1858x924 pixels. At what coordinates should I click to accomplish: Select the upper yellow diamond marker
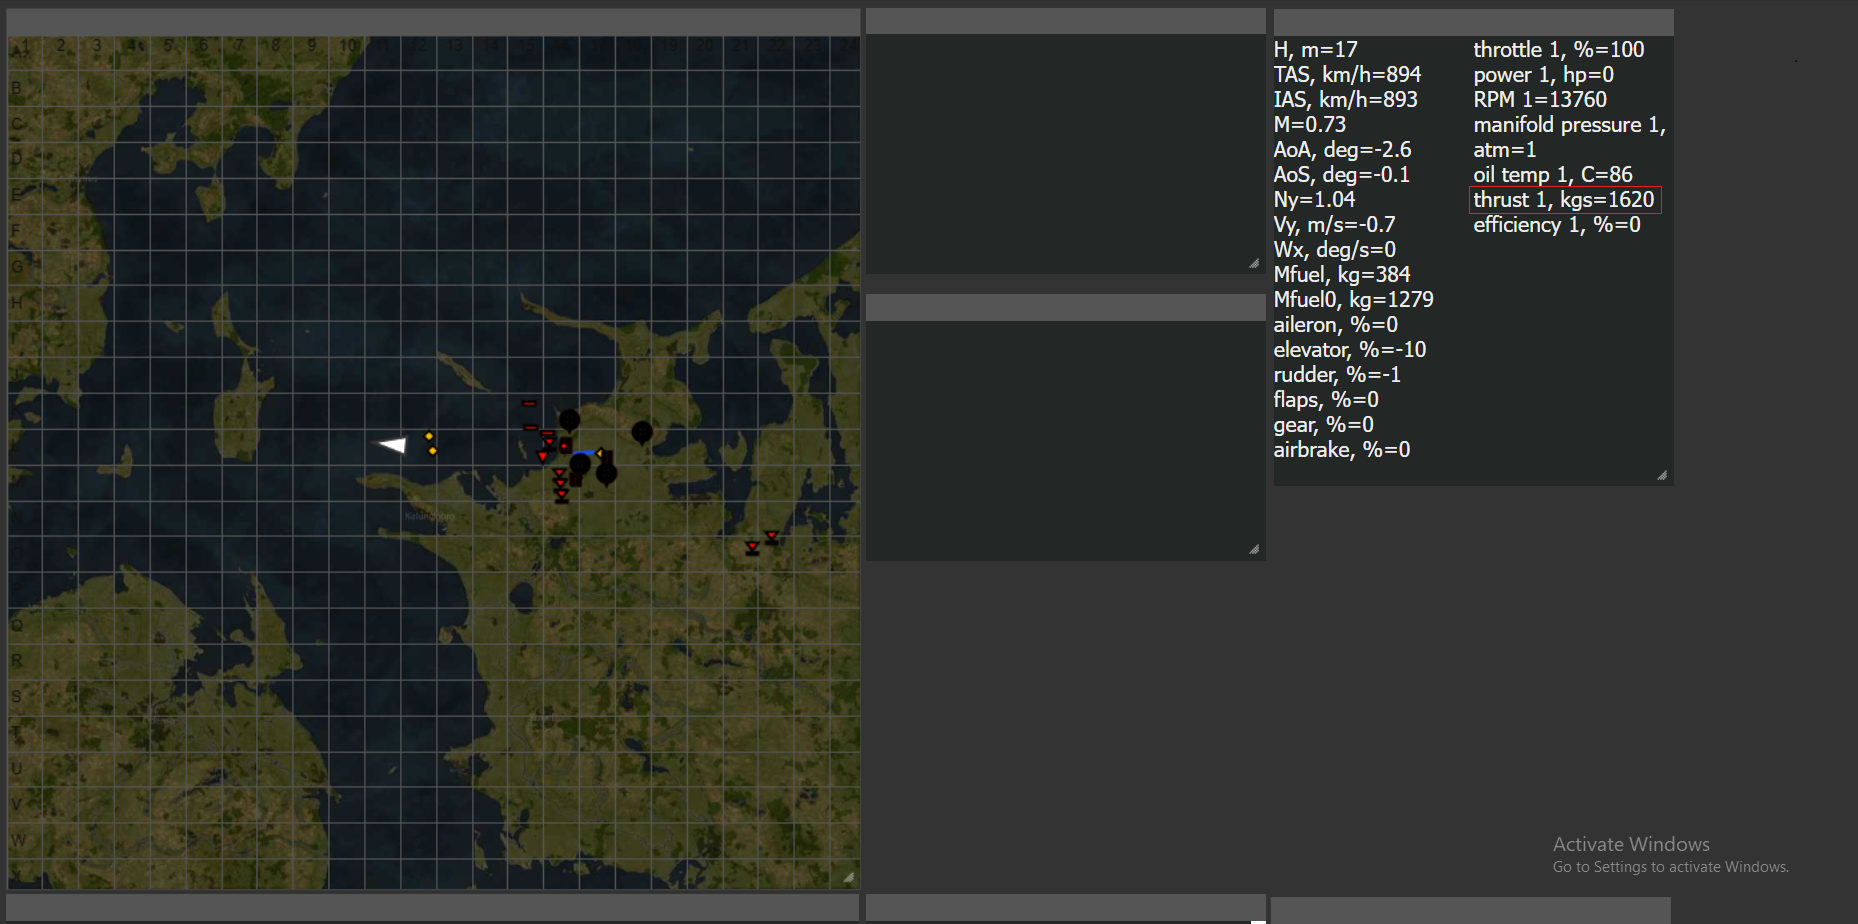pyautogui.click(x=429, y=436)
